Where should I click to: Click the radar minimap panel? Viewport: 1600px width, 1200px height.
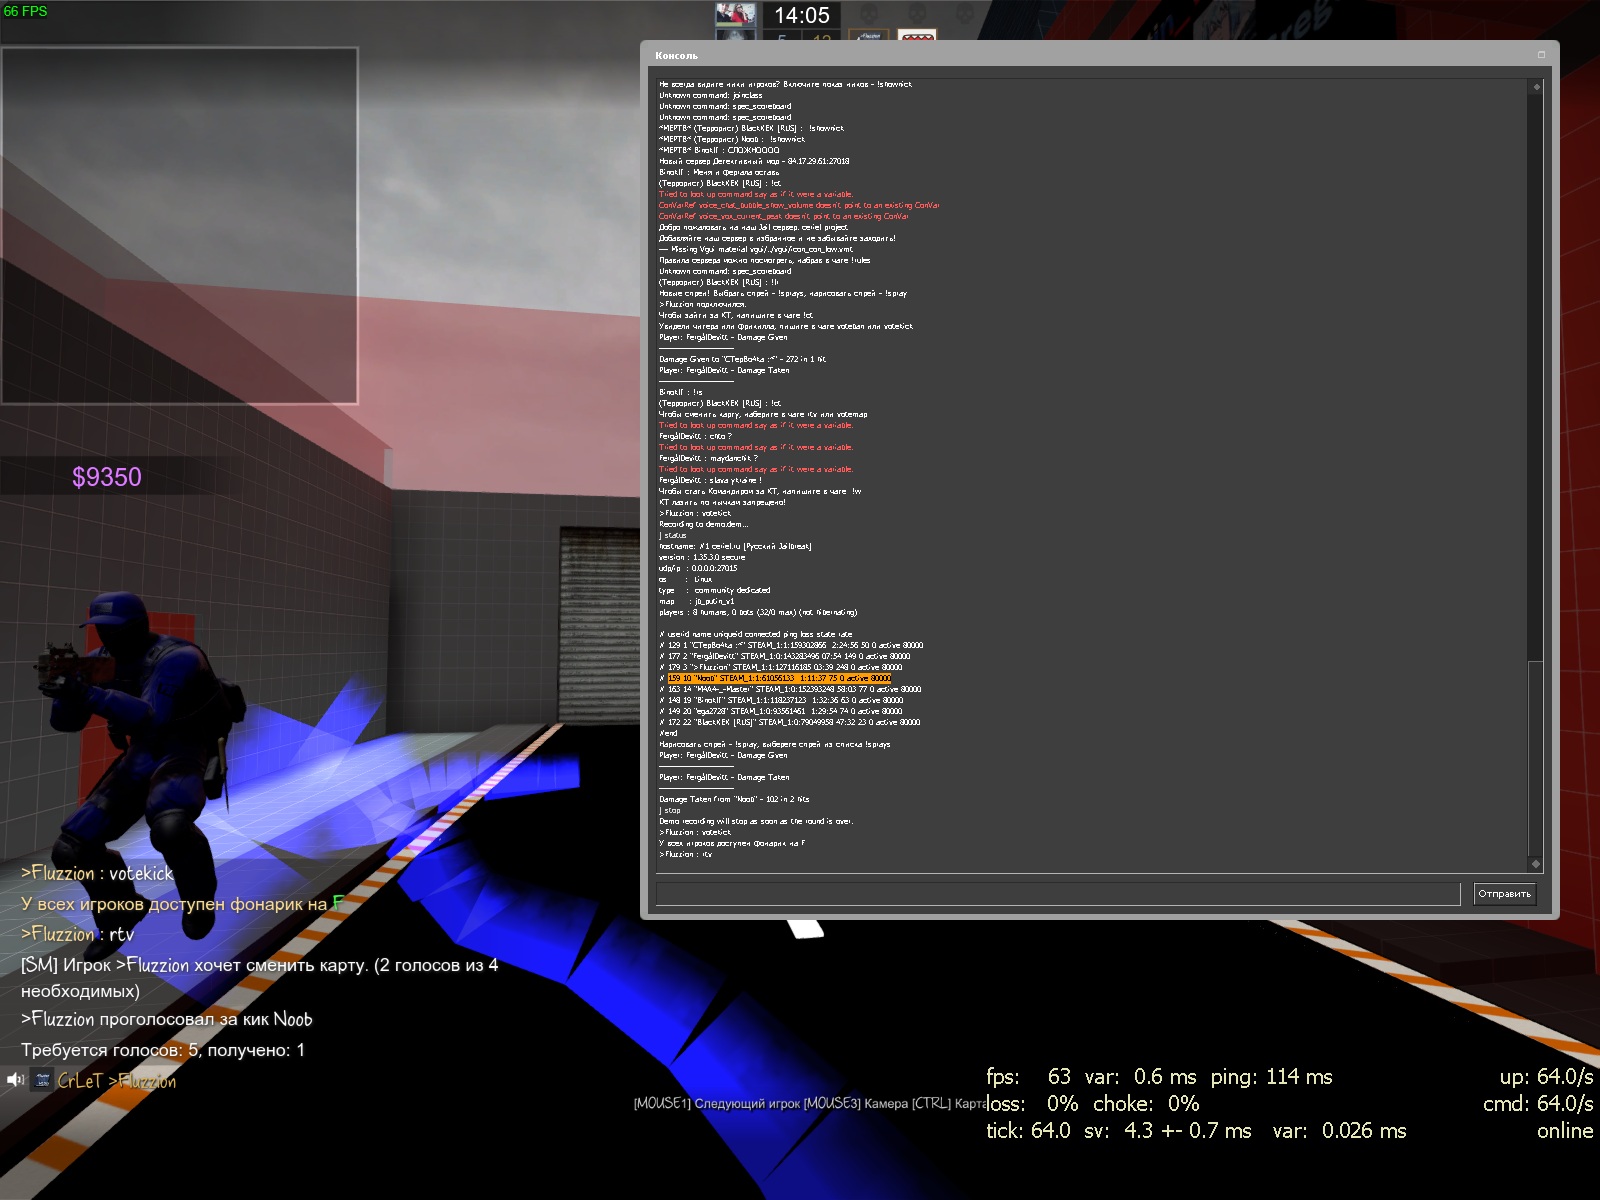pyautogui.click(x=179, y=225)
